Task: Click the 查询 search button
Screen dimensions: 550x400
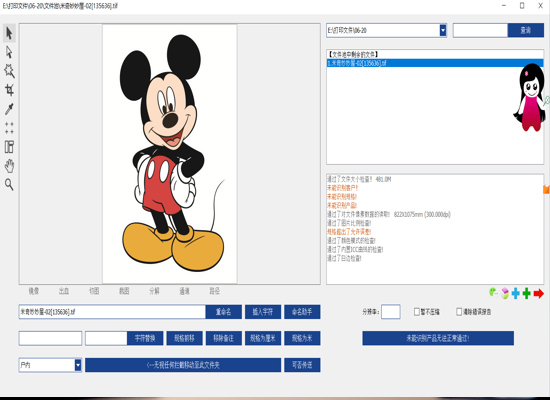Action: click(526, 31)
